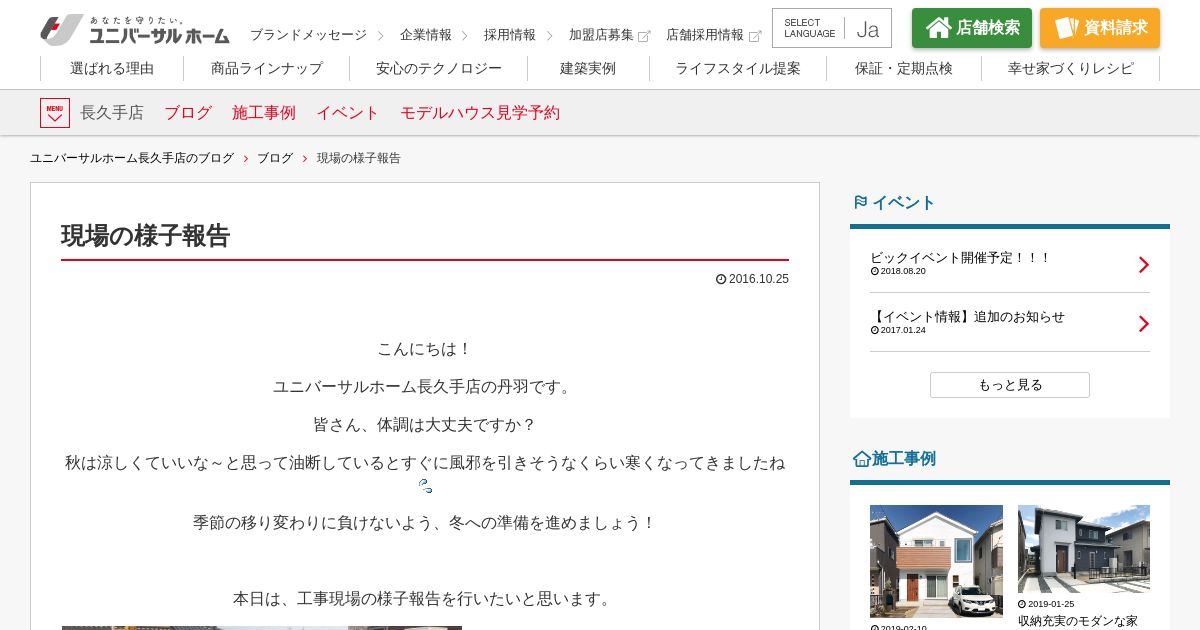1200x630 pixels.
Task: Select 安心のテクノロジー menu item
Action: coord(439,69)
